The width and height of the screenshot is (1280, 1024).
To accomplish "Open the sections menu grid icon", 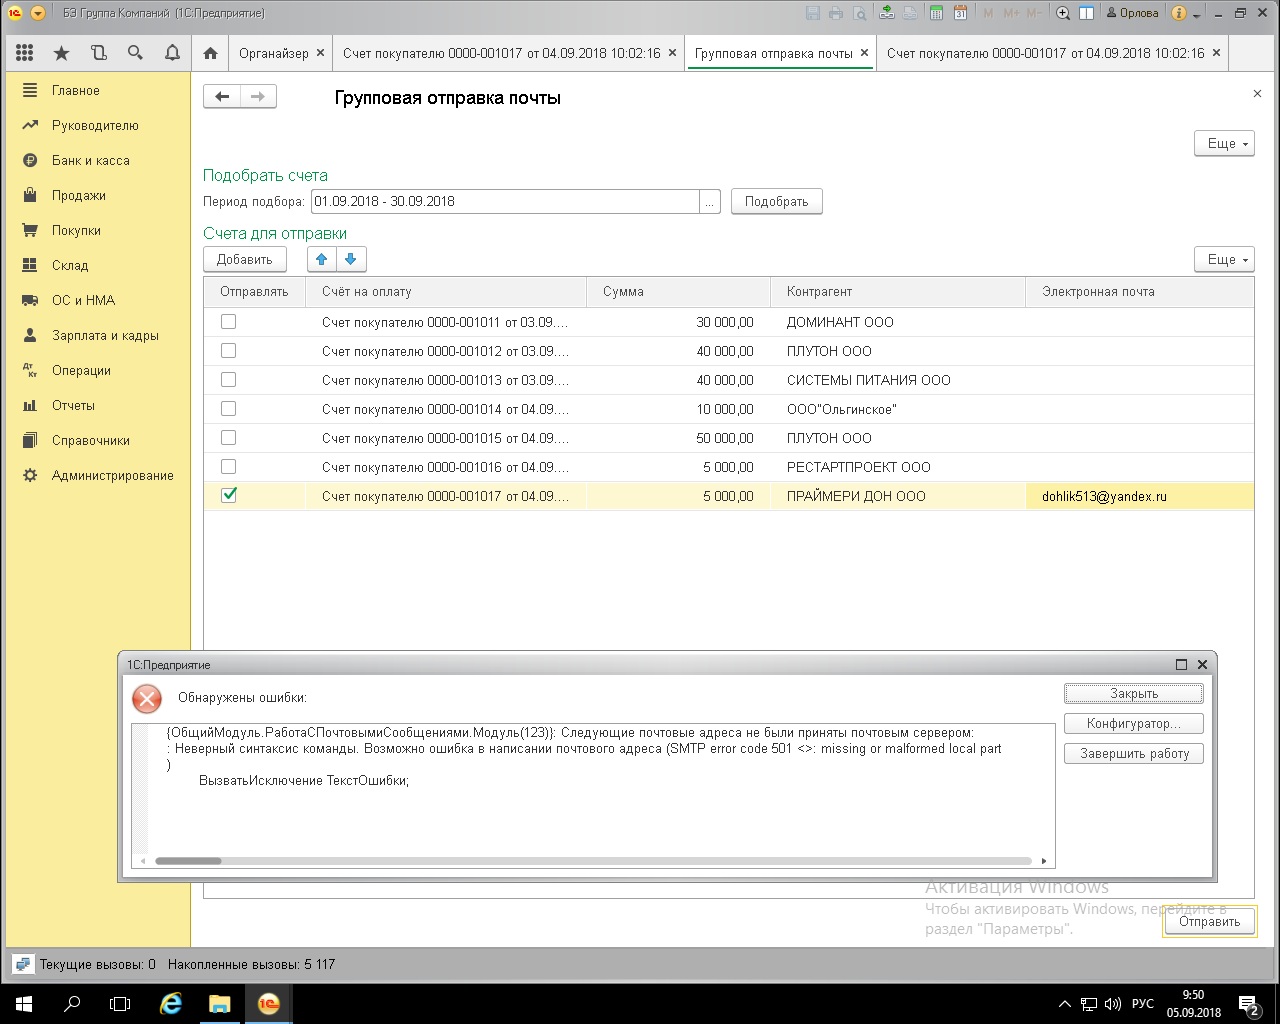I will (25, 53).
